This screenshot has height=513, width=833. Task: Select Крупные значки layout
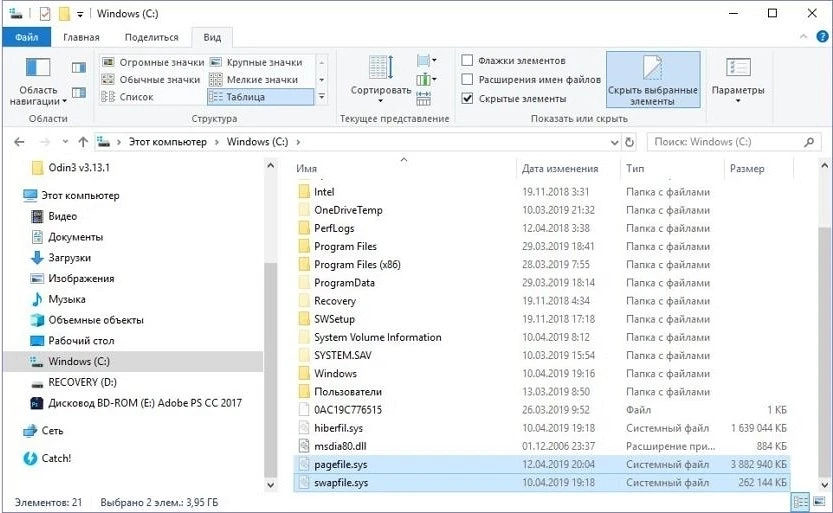pyautogui.click(x=256, y=62)
